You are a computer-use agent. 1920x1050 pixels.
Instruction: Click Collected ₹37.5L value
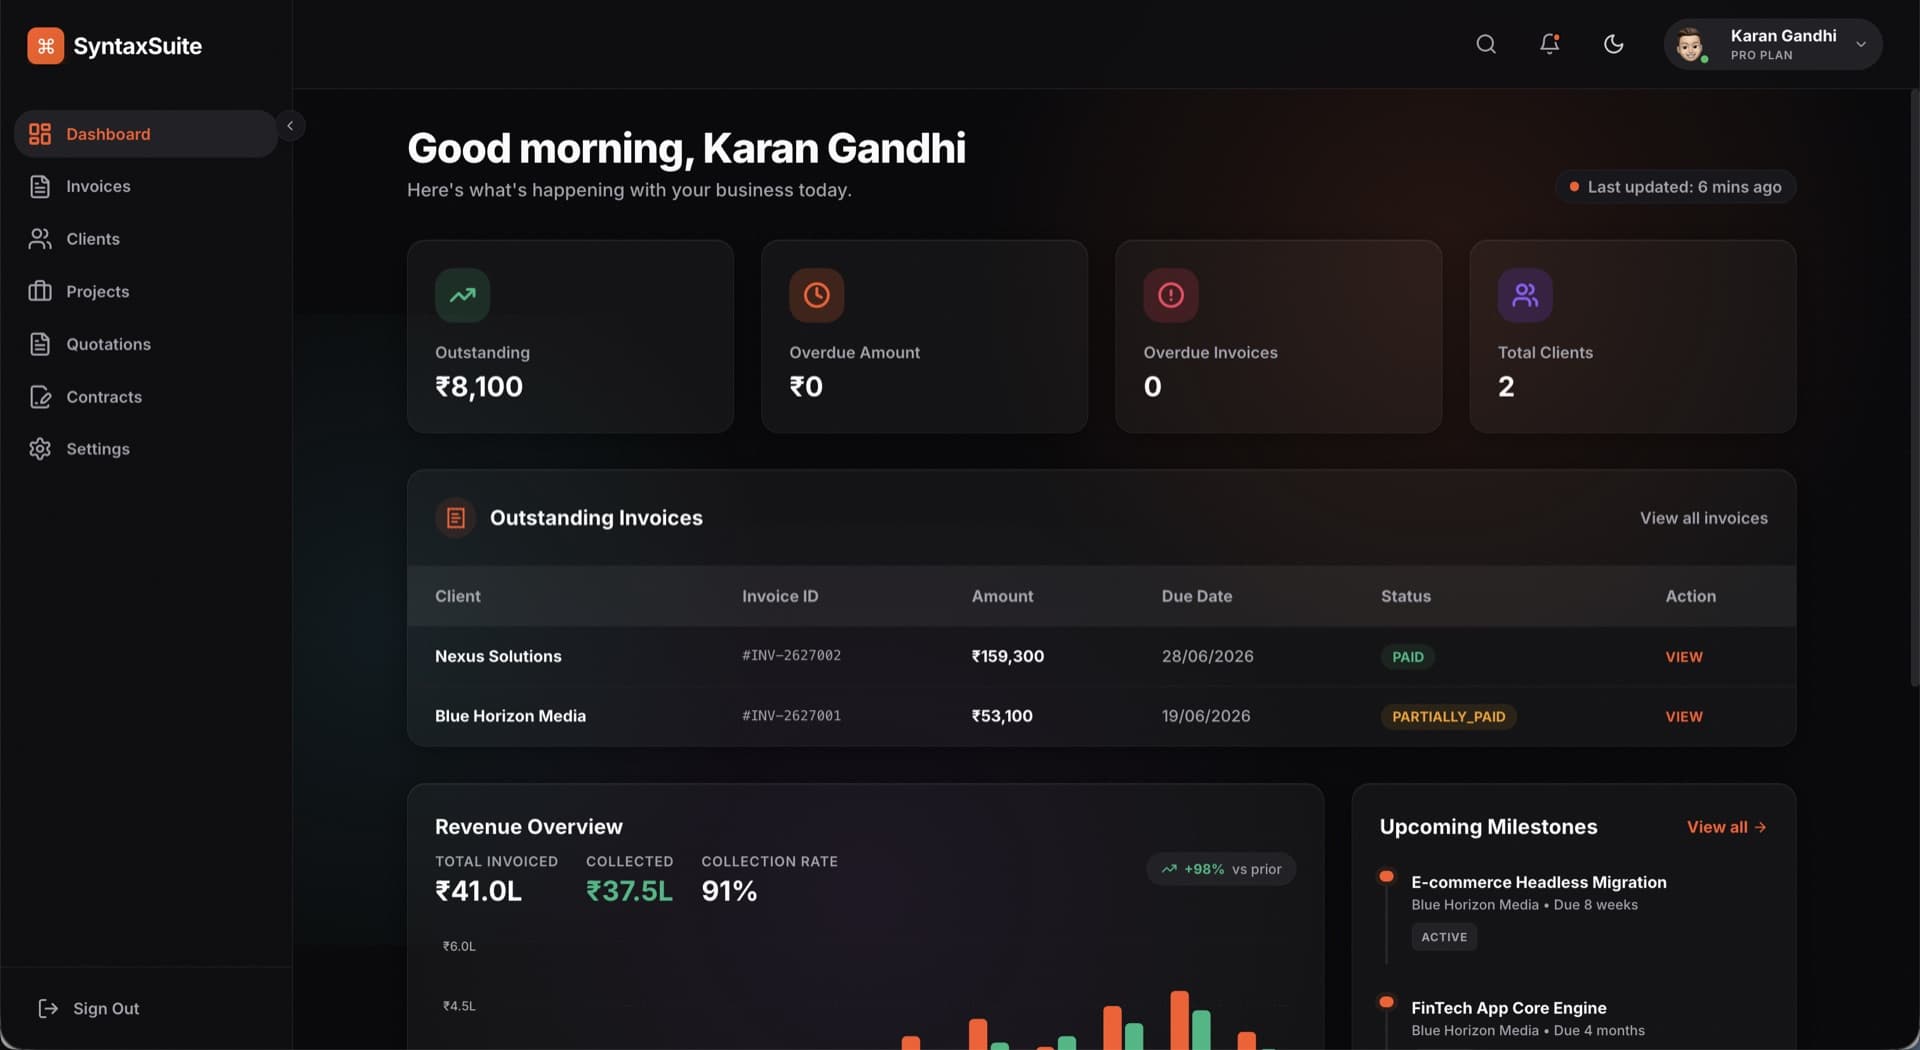(629, 891)
